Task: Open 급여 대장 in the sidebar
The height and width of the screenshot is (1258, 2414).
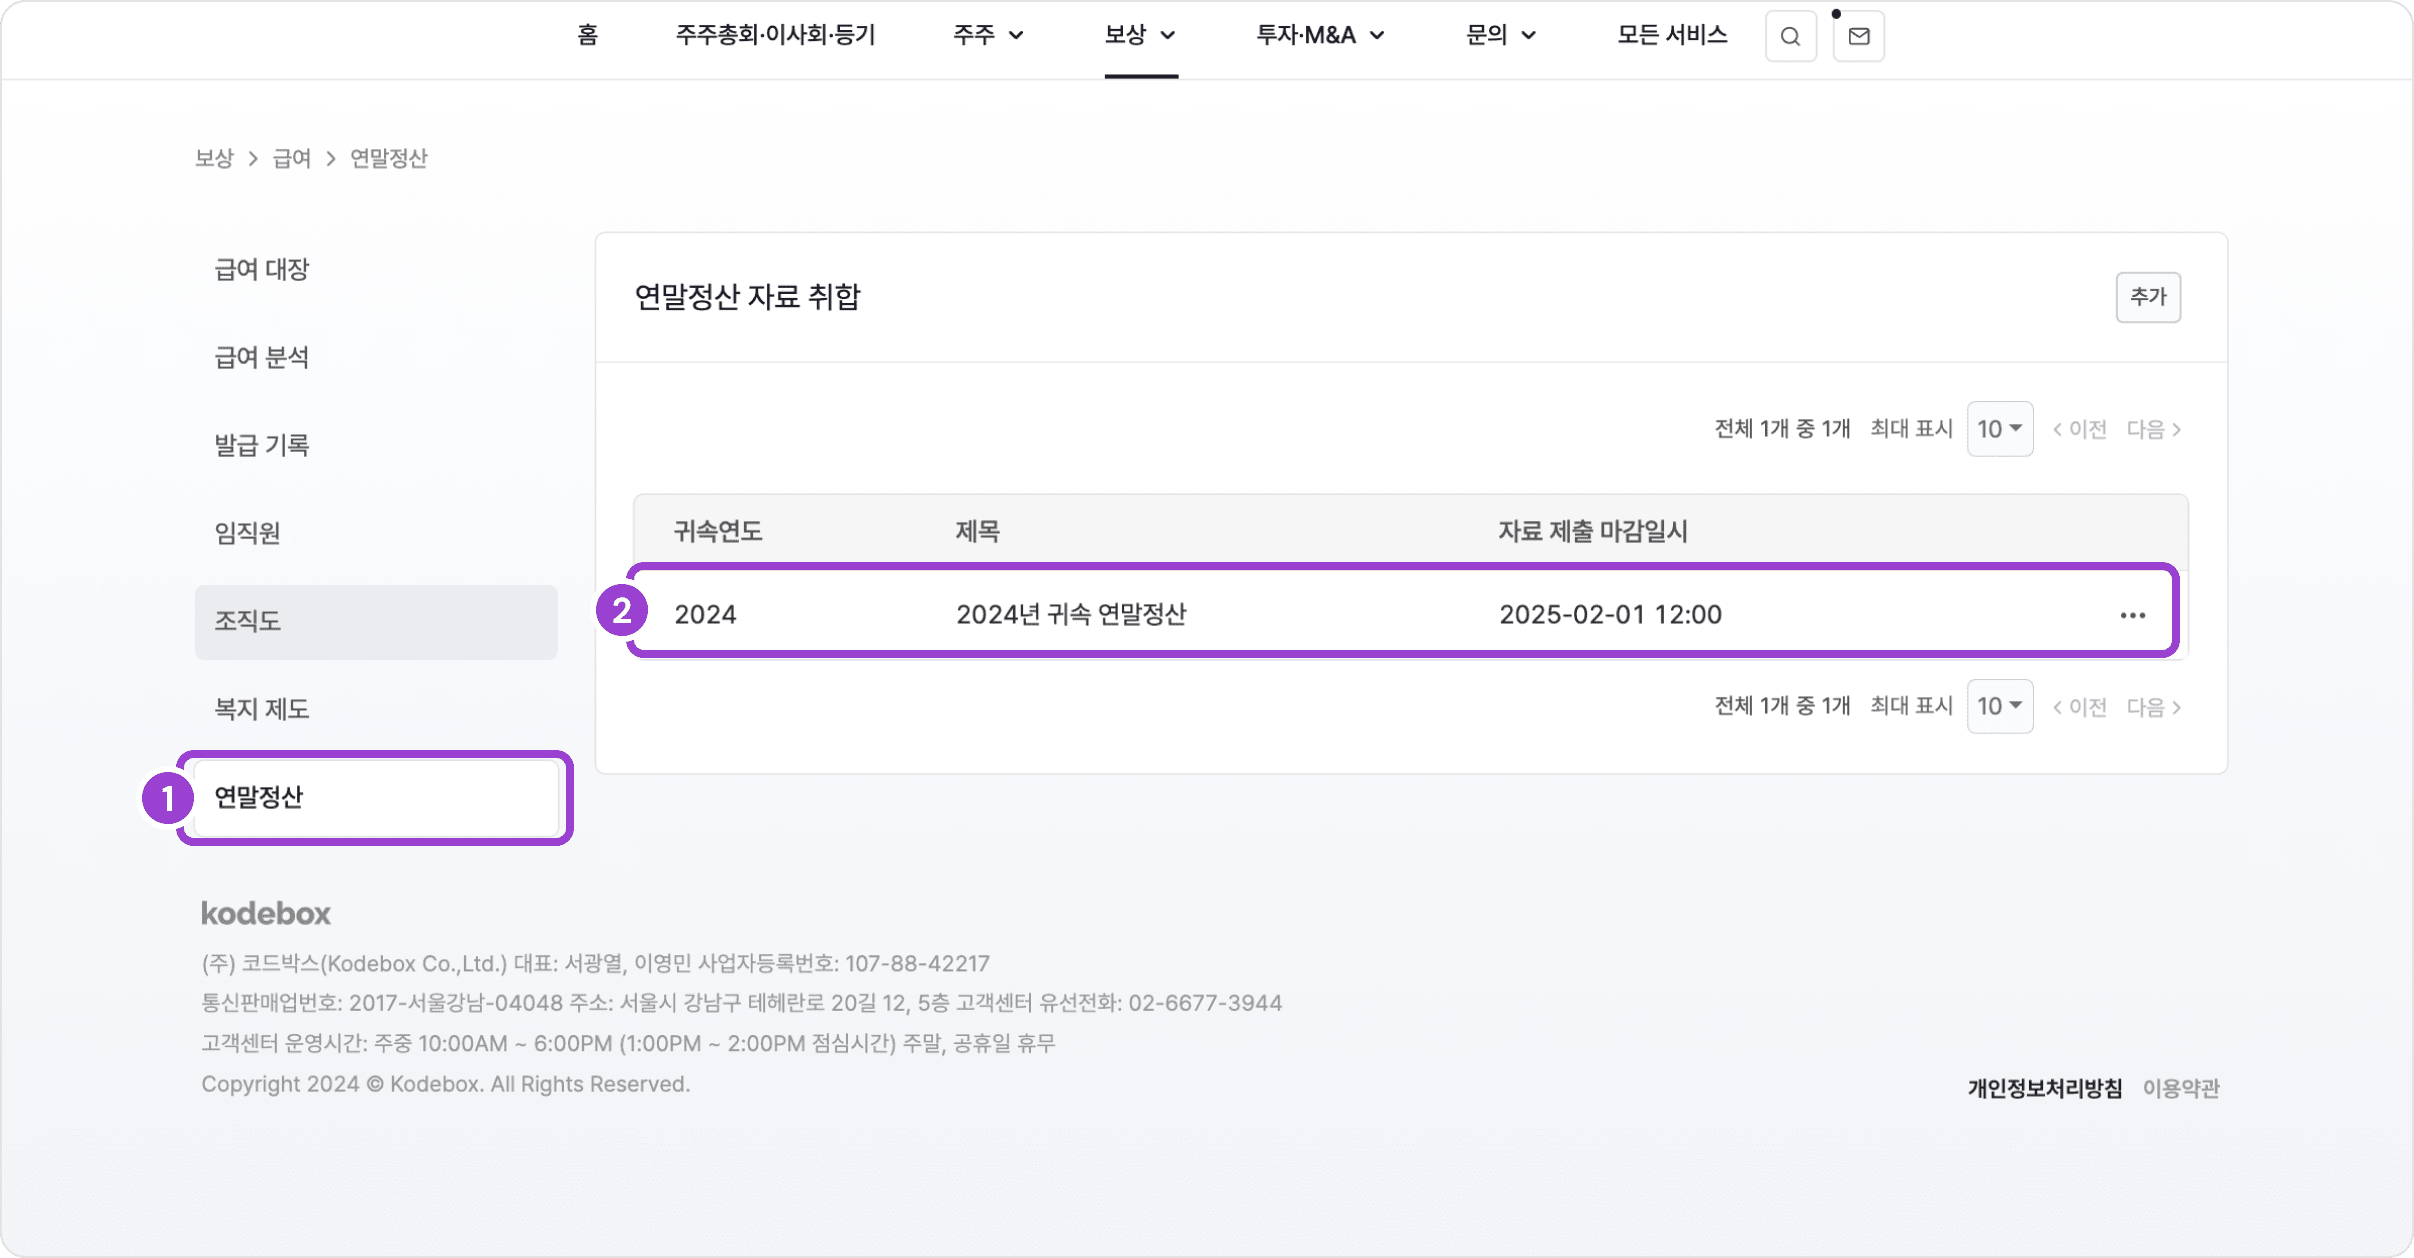Action: [262, 269]
